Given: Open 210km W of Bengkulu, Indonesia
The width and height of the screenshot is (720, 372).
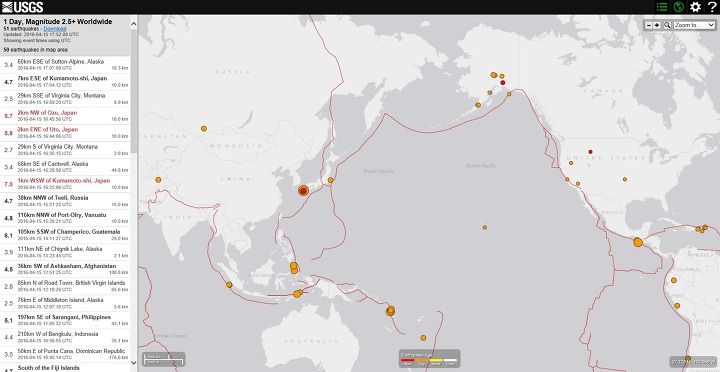Looking at the screenshot, I should pyautogui.click(x=65, y=337).
